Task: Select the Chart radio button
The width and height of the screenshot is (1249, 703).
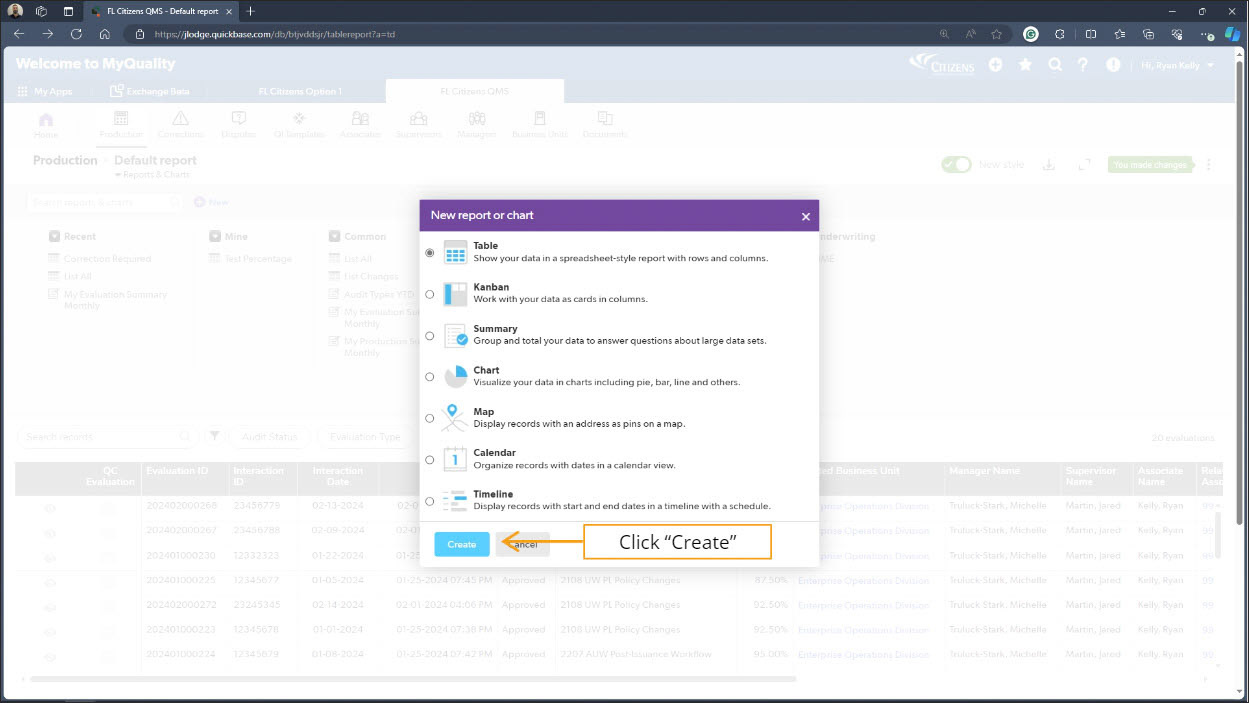Action: (430, 377)
